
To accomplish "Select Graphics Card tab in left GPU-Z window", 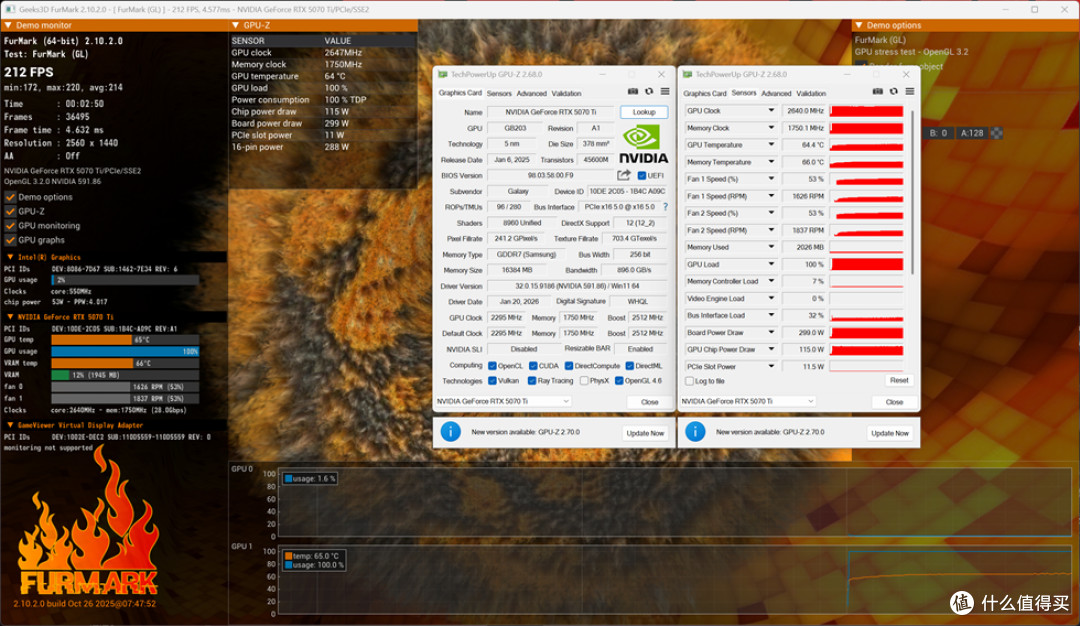I will (x=460, y=93).
